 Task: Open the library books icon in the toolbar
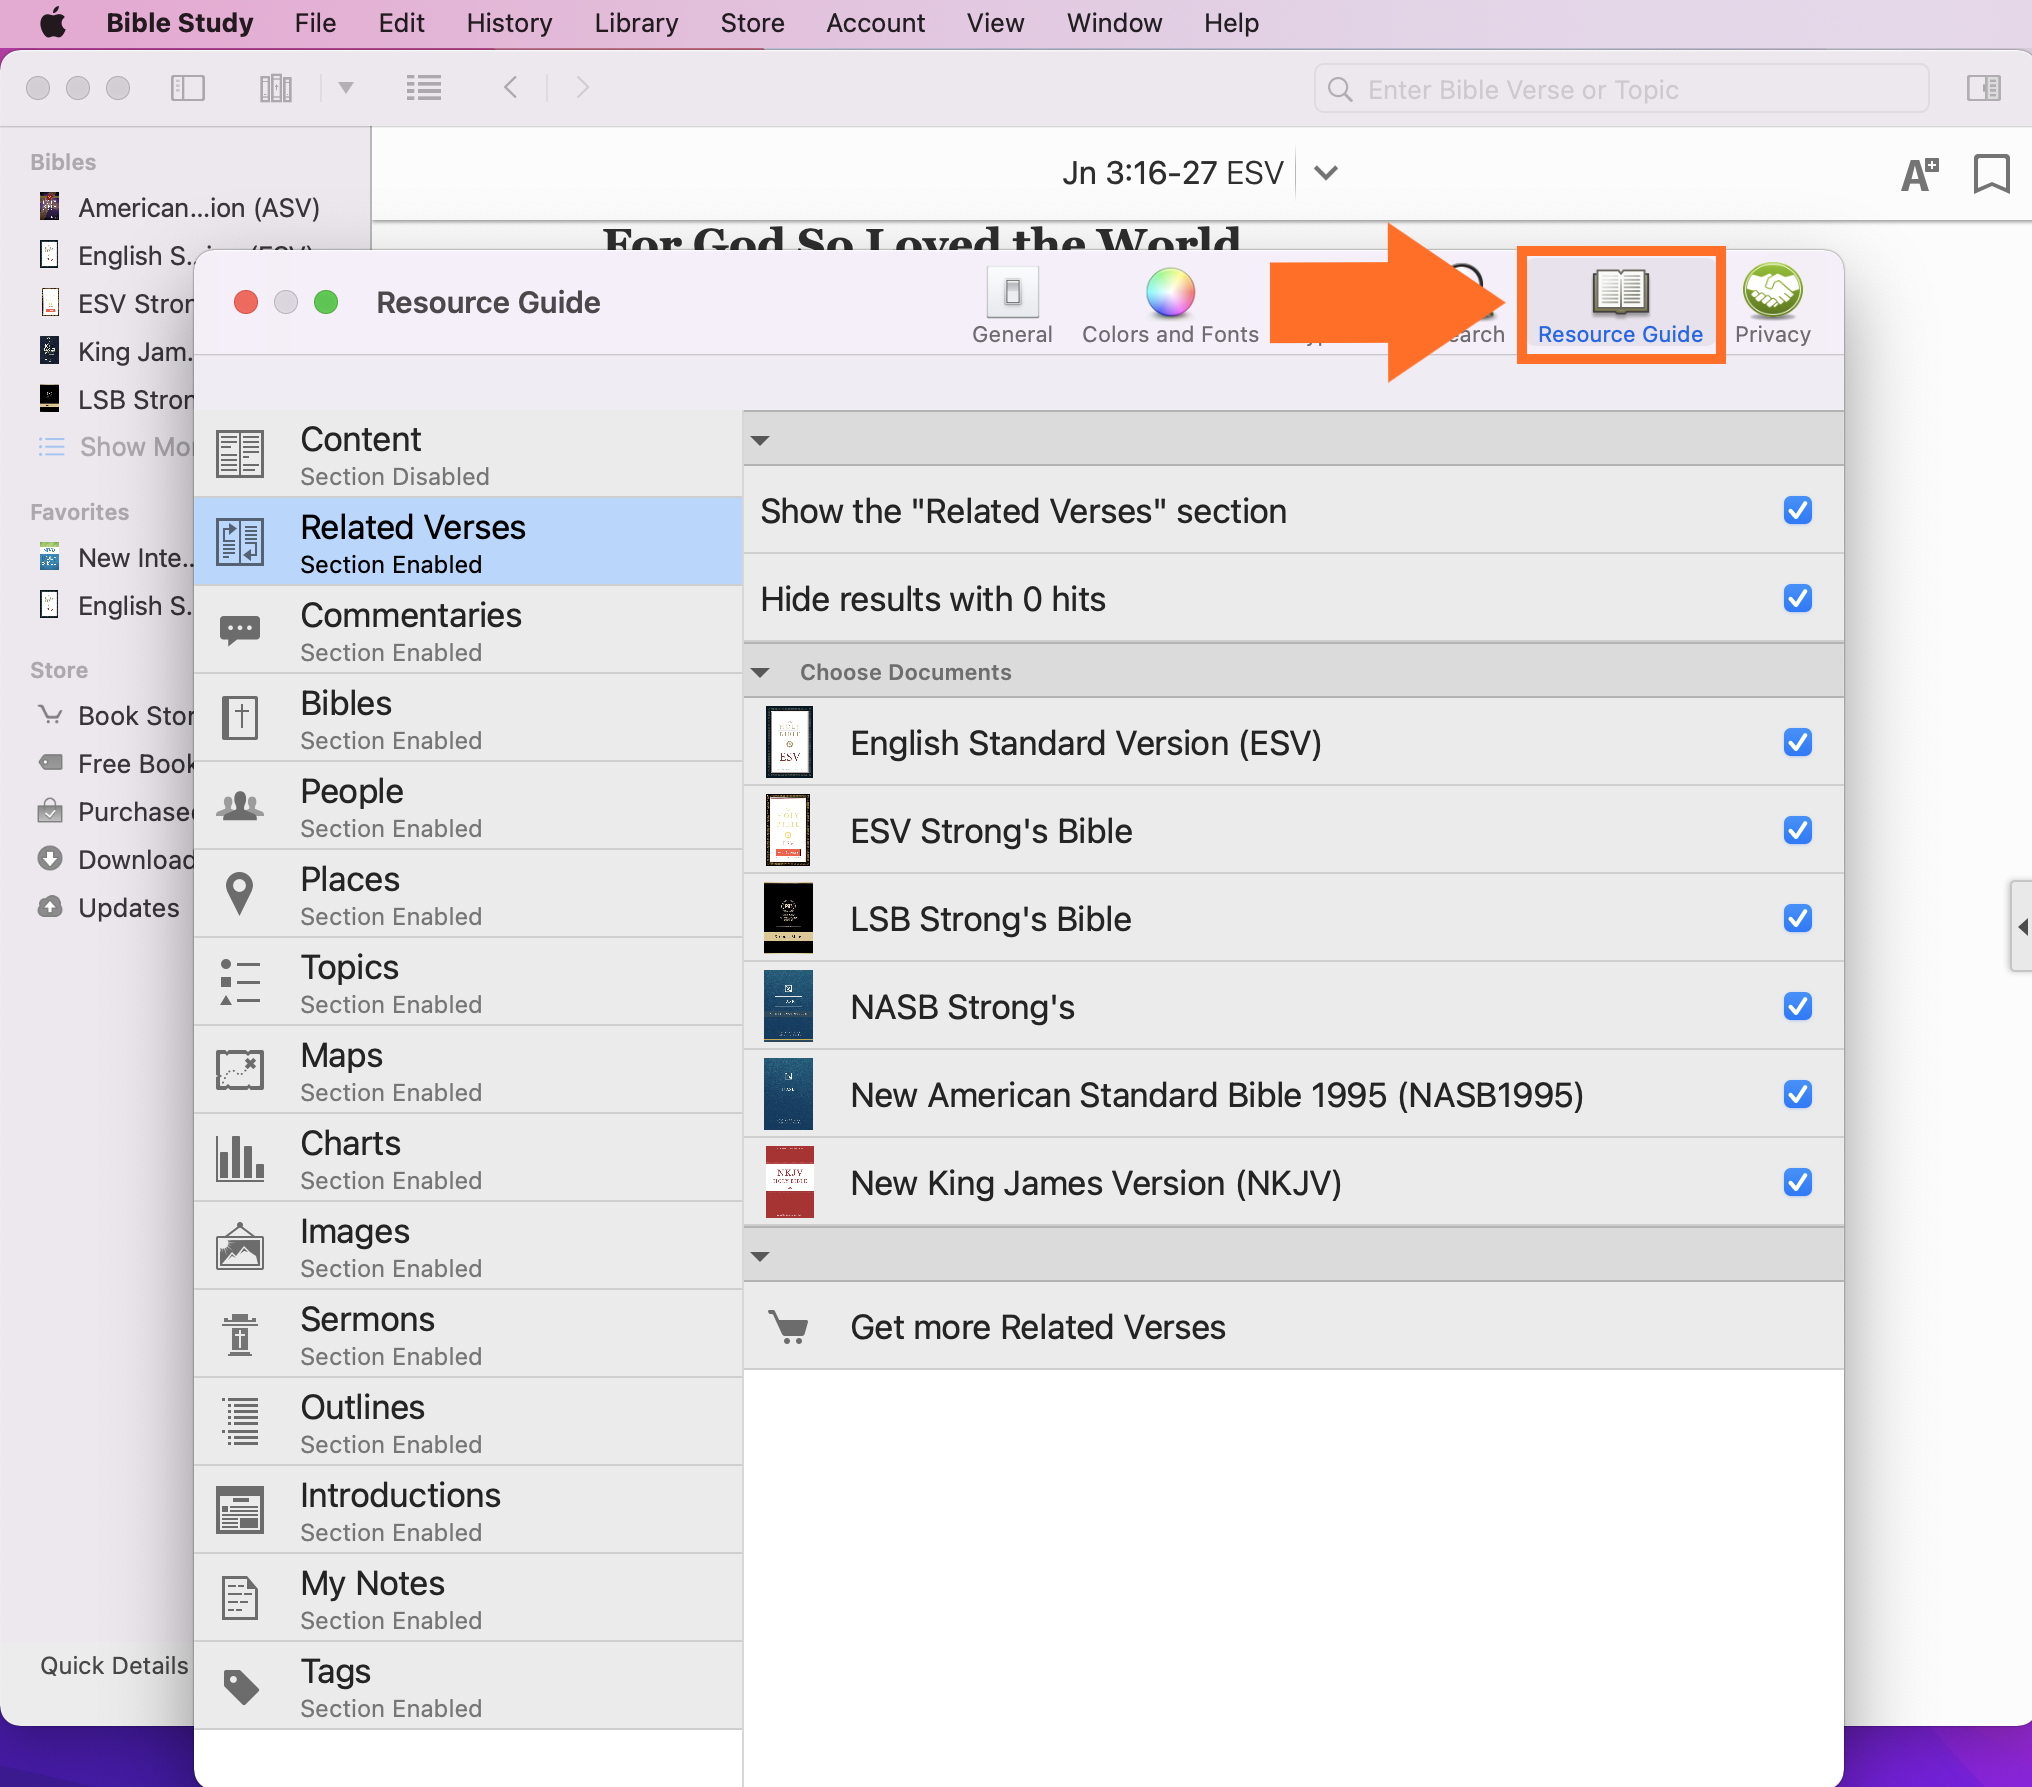tap(275, 88)
